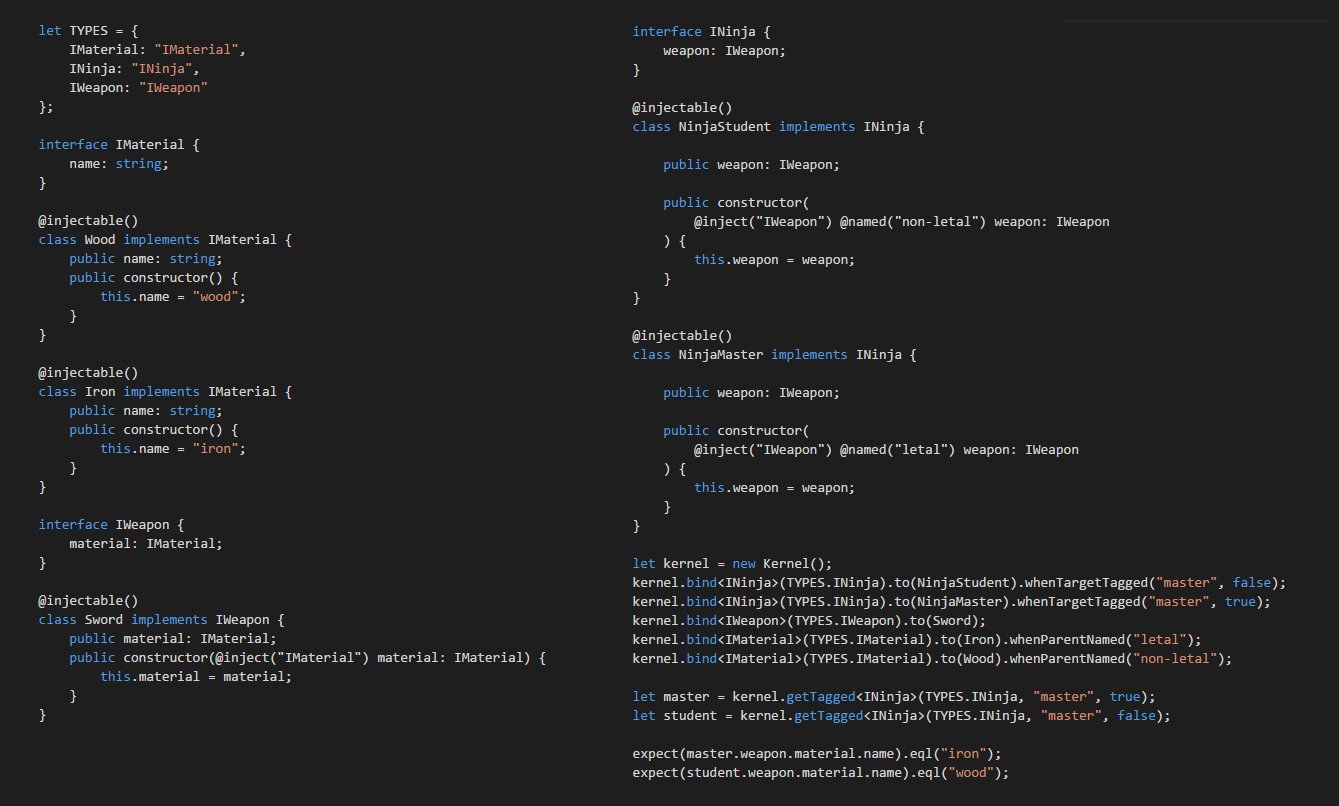Click the Sword constructor with @inject("IMaterial")

(309, 658)
